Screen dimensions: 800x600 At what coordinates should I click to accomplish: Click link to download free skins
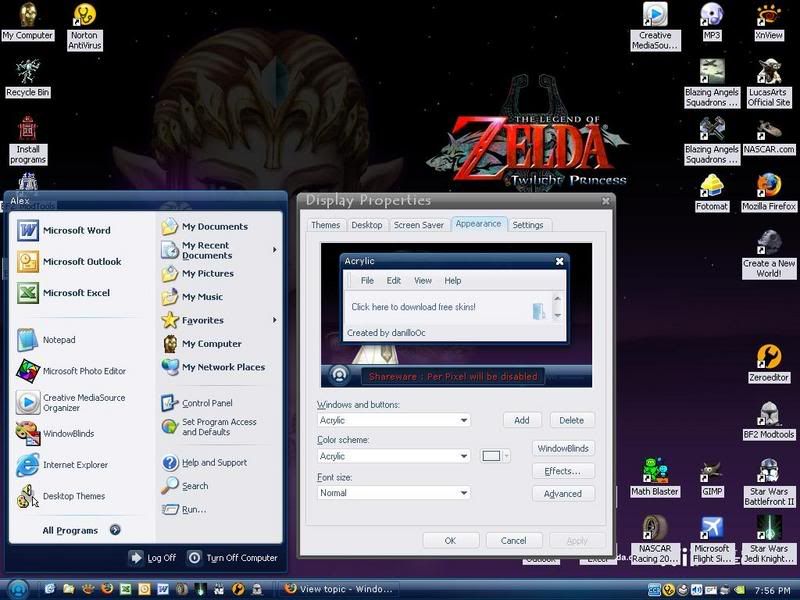(413, 307)
